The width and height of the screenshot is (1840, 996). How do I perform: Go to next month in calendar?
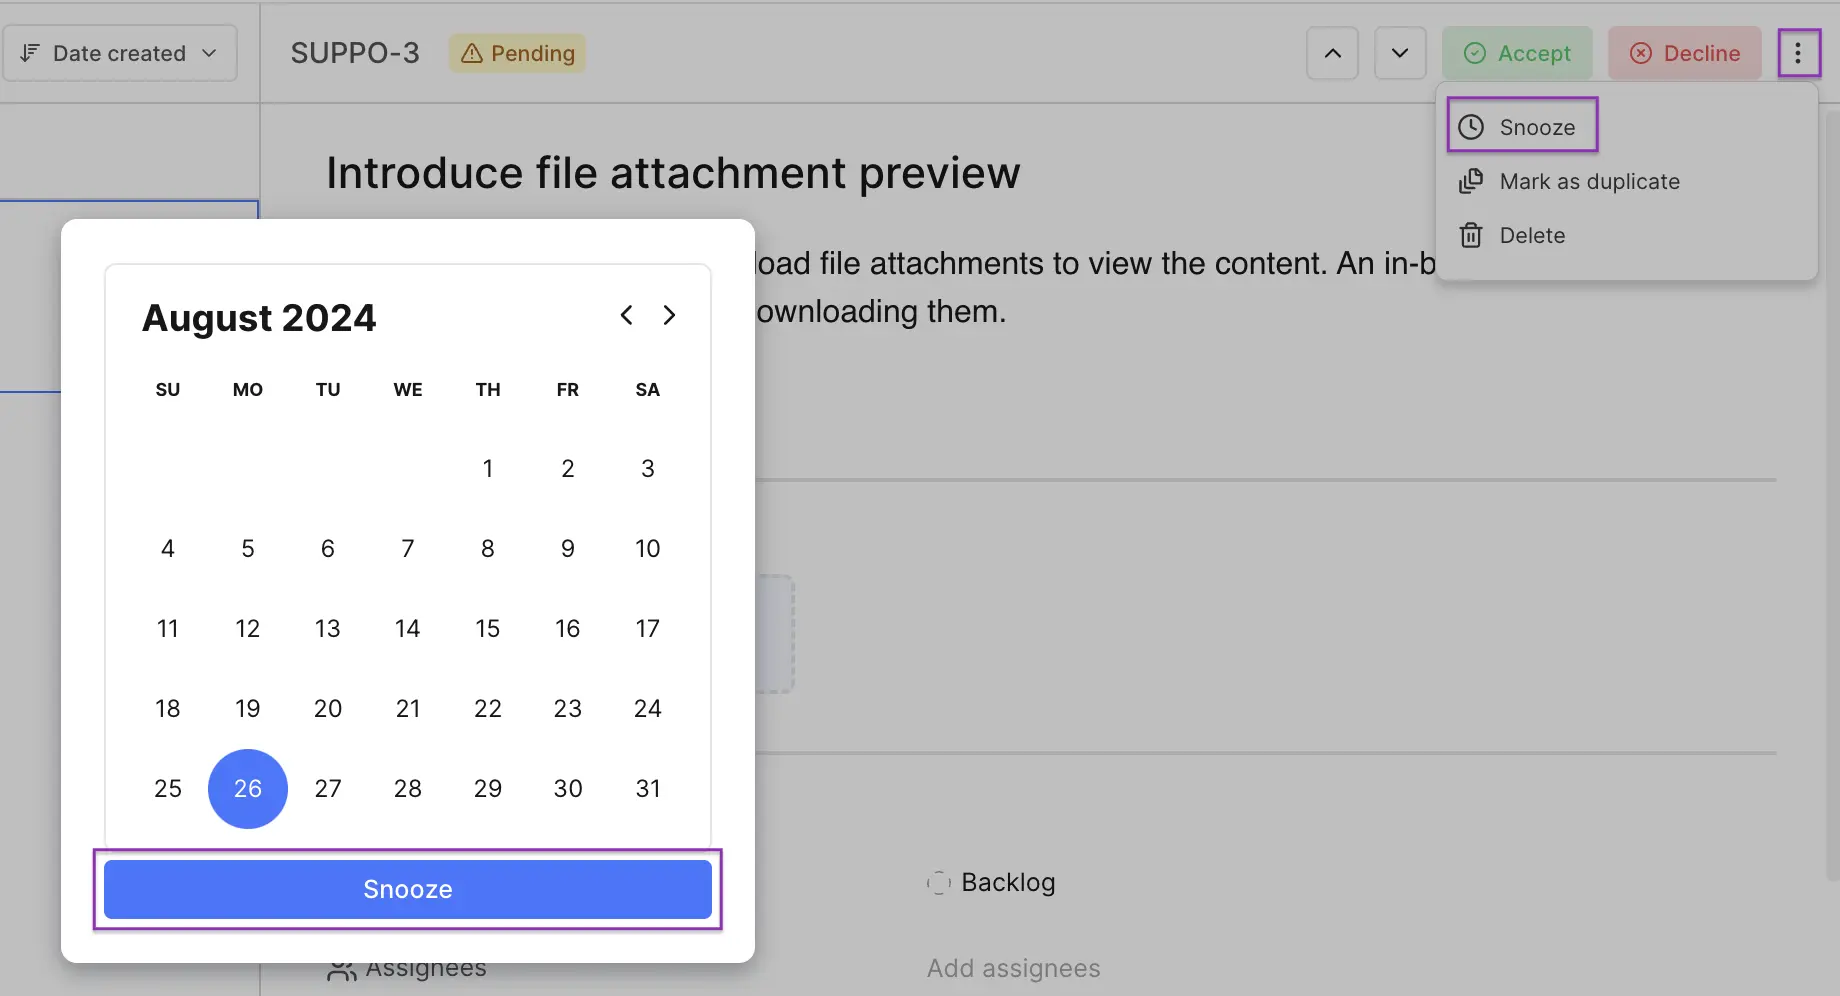click(x=669, y=315)
